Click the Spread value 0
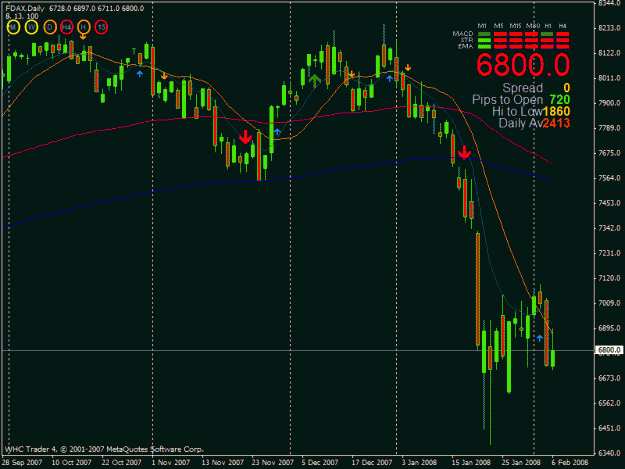Viewport: 625px width, 469px height. (x=566, y=88)
